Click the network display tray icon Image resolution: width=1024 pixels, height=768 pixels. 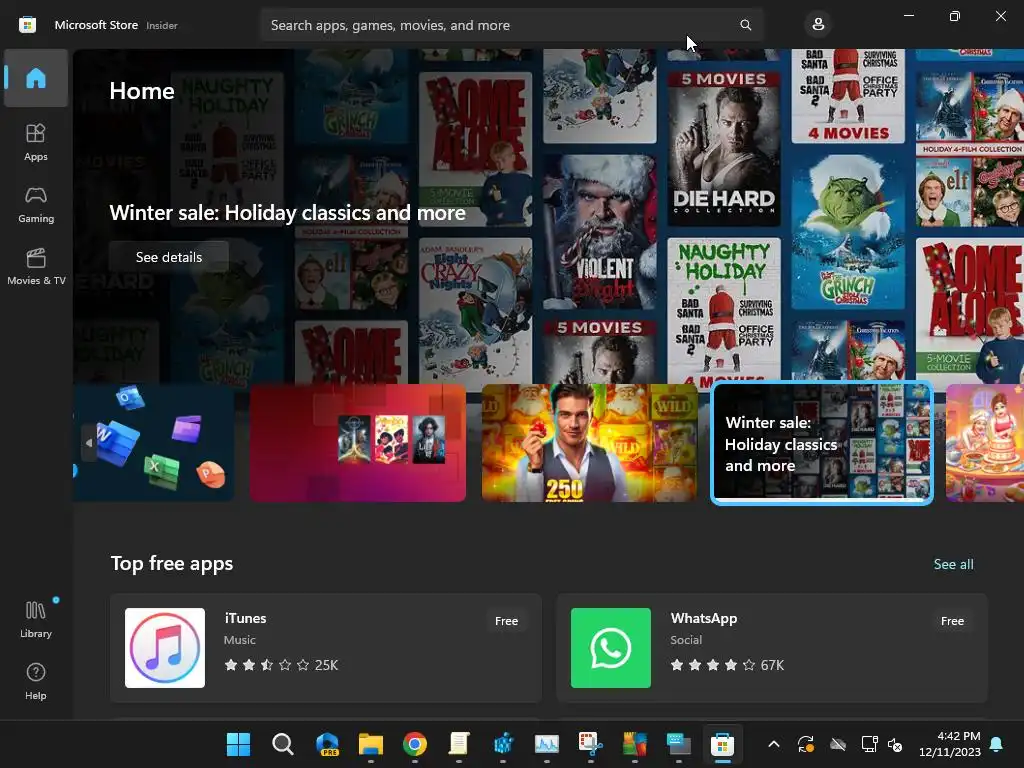click(869, 744)
